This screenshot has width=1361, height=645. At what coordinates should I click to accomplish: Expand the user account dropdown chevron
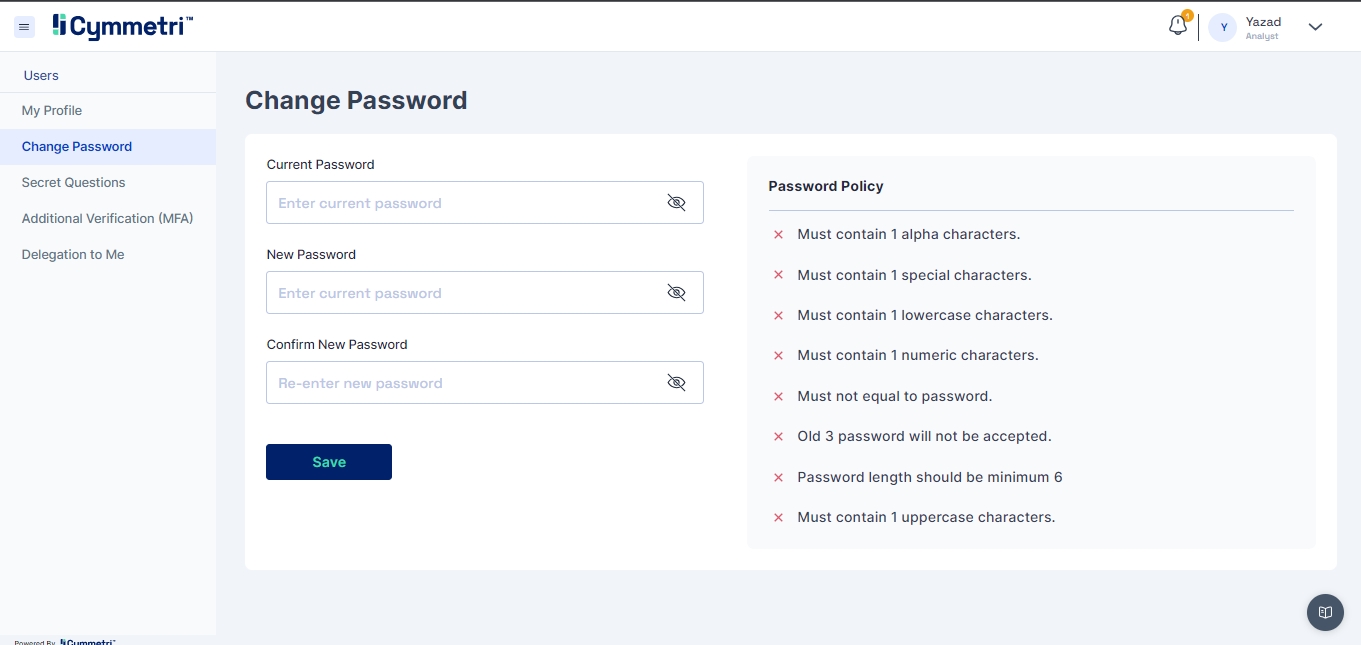1315,27
